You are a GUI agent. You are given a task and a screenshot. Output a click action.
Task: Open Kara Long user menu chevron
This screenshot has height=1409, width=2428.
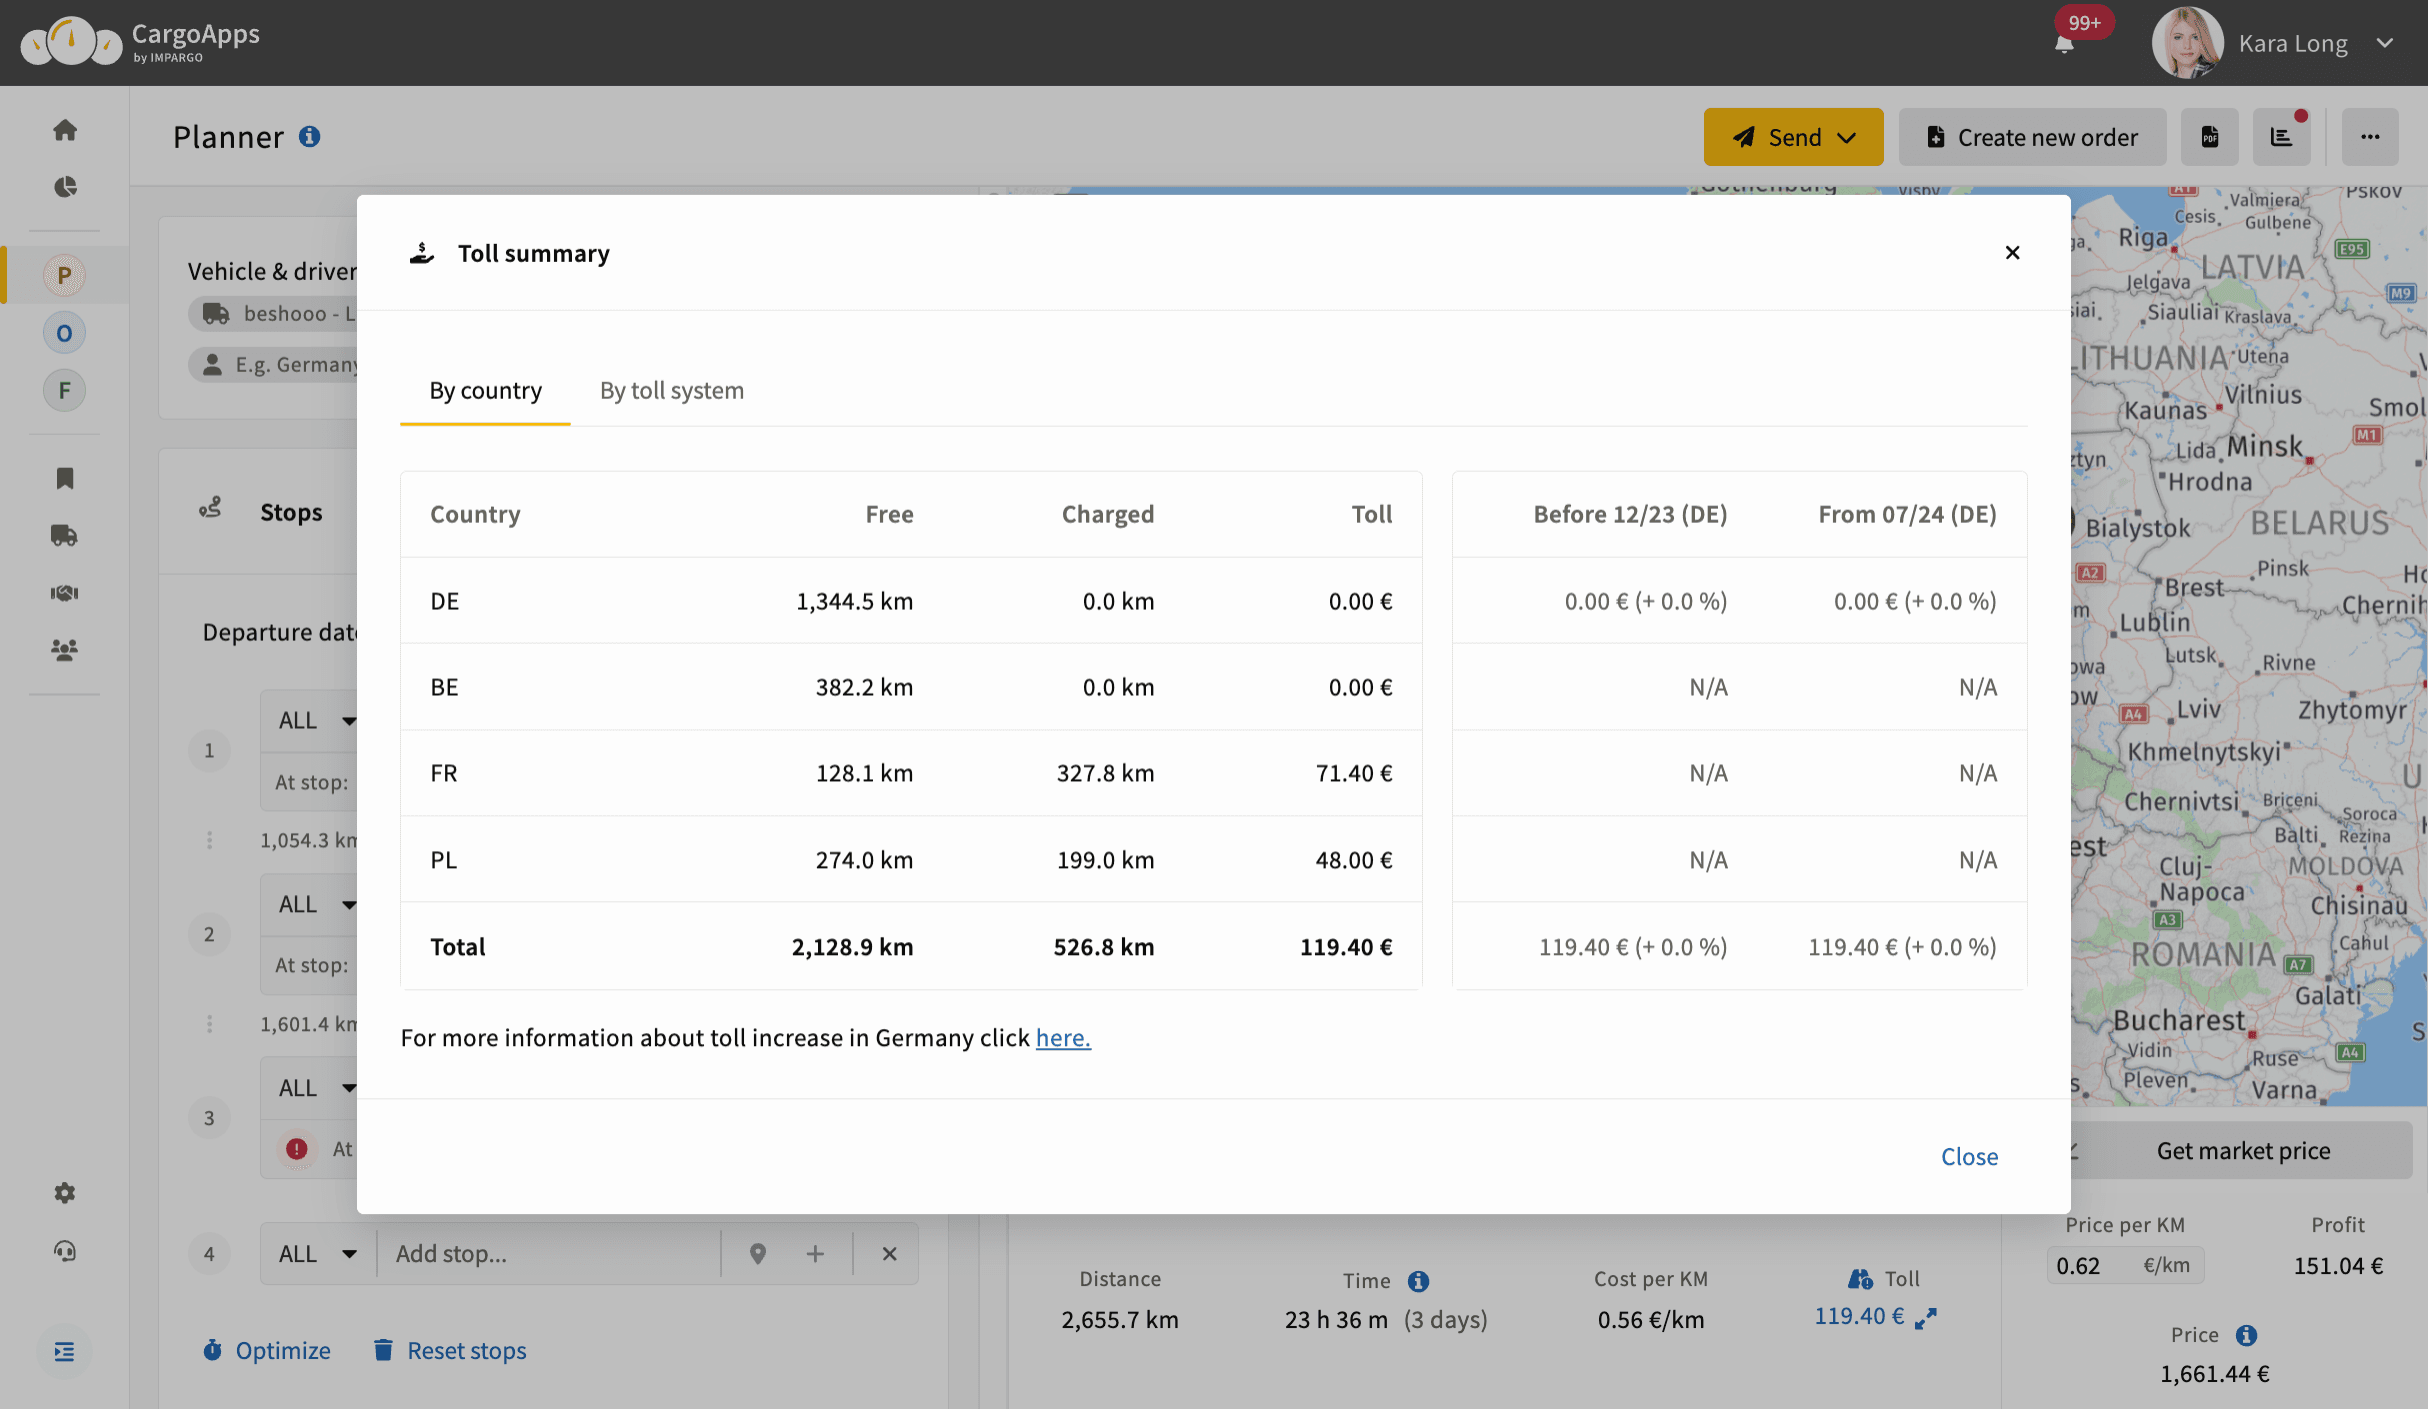tap(2385, 44)
